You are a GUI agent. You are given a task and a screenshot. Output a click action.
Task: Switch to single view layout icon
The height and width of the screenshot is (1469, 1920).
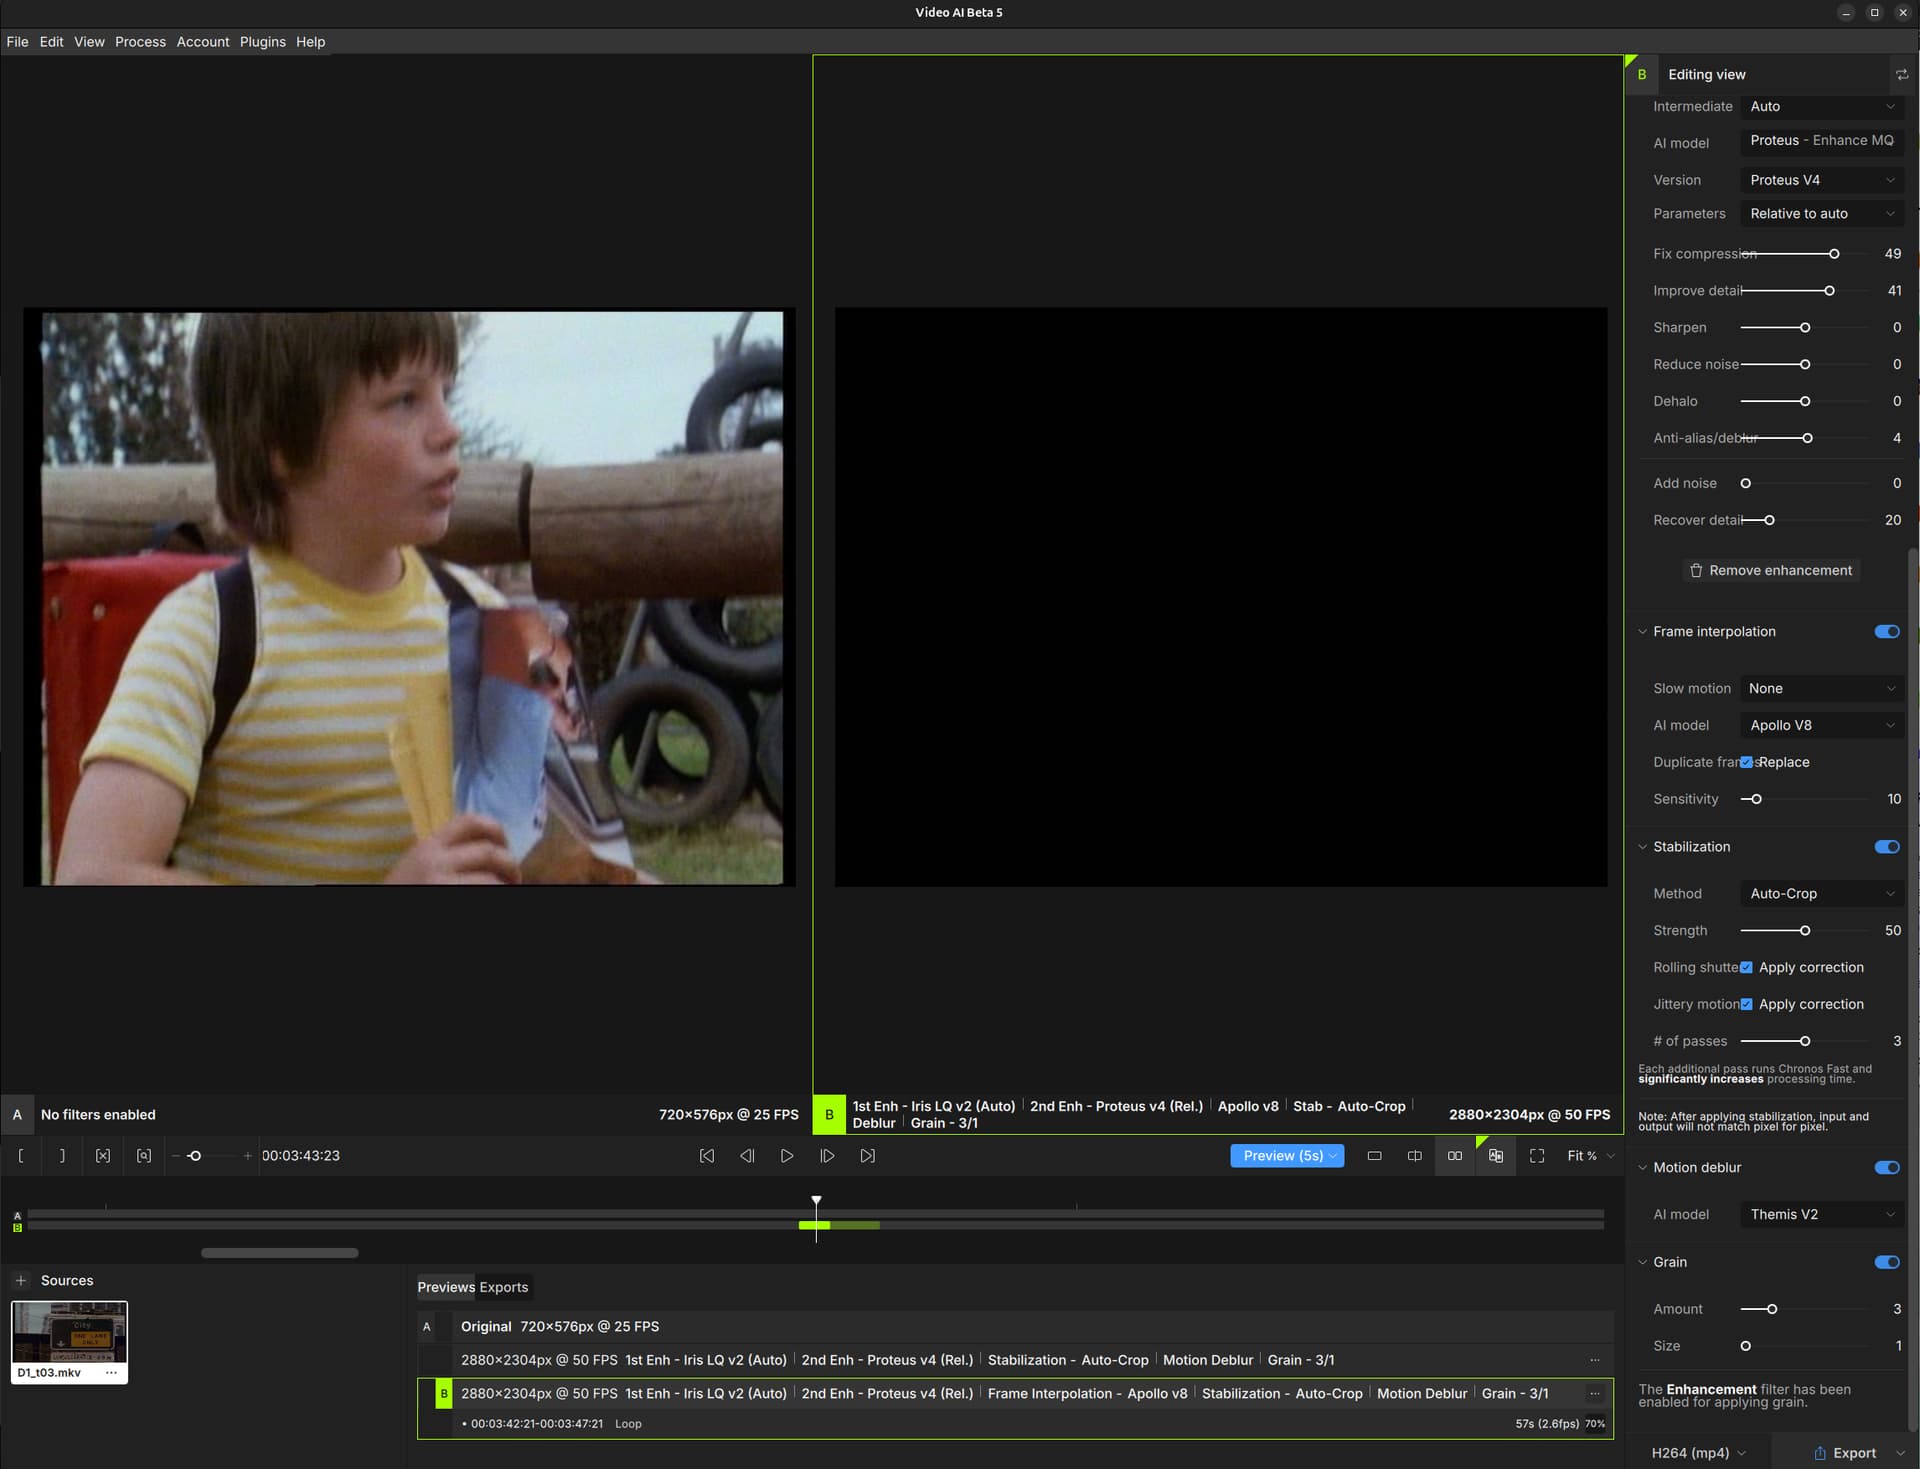pyautogui.click(x=1374, y=1155)
